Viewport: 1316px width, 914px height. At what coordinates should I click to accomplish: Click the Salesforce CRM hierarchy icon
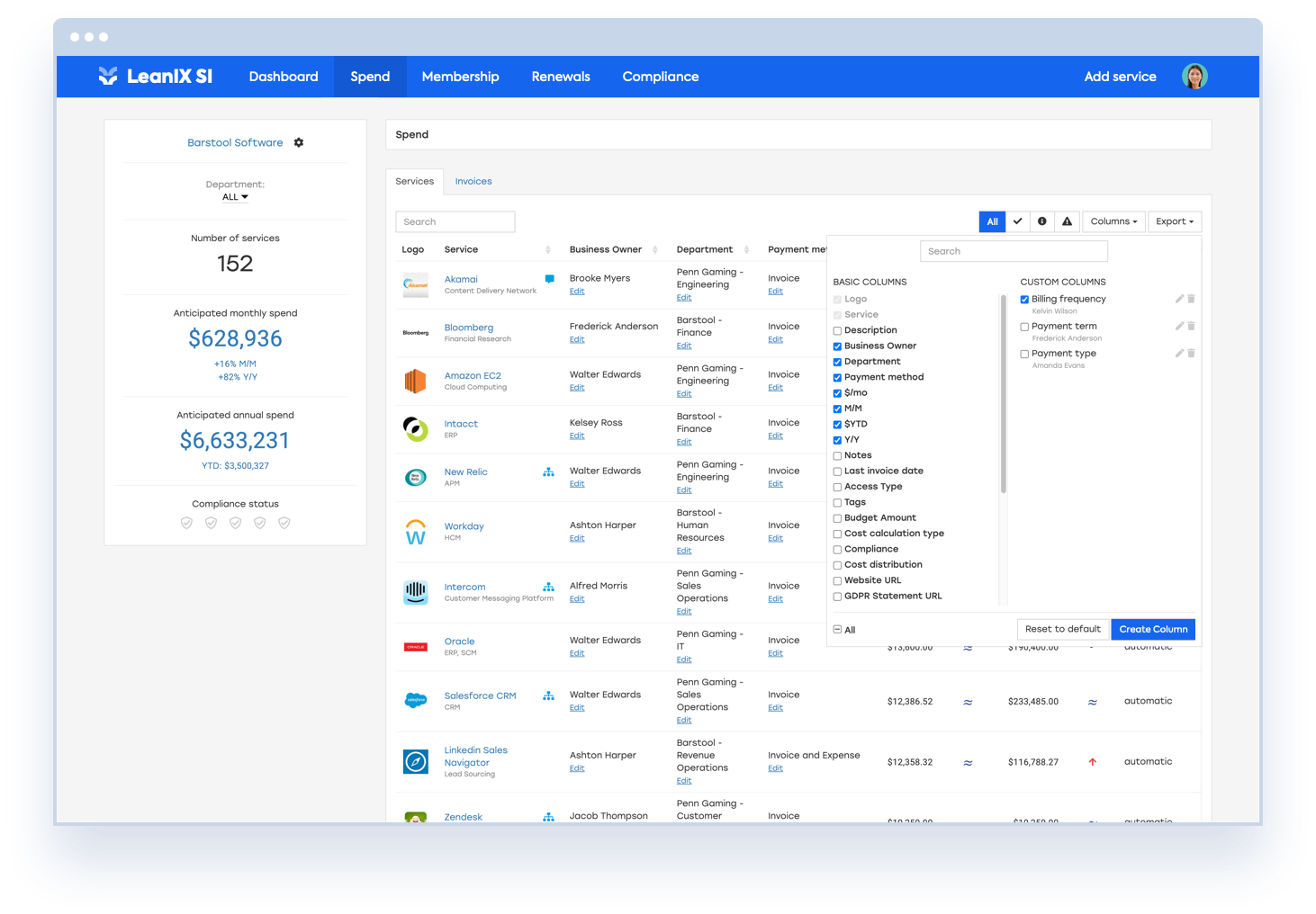tap(548, 695)
